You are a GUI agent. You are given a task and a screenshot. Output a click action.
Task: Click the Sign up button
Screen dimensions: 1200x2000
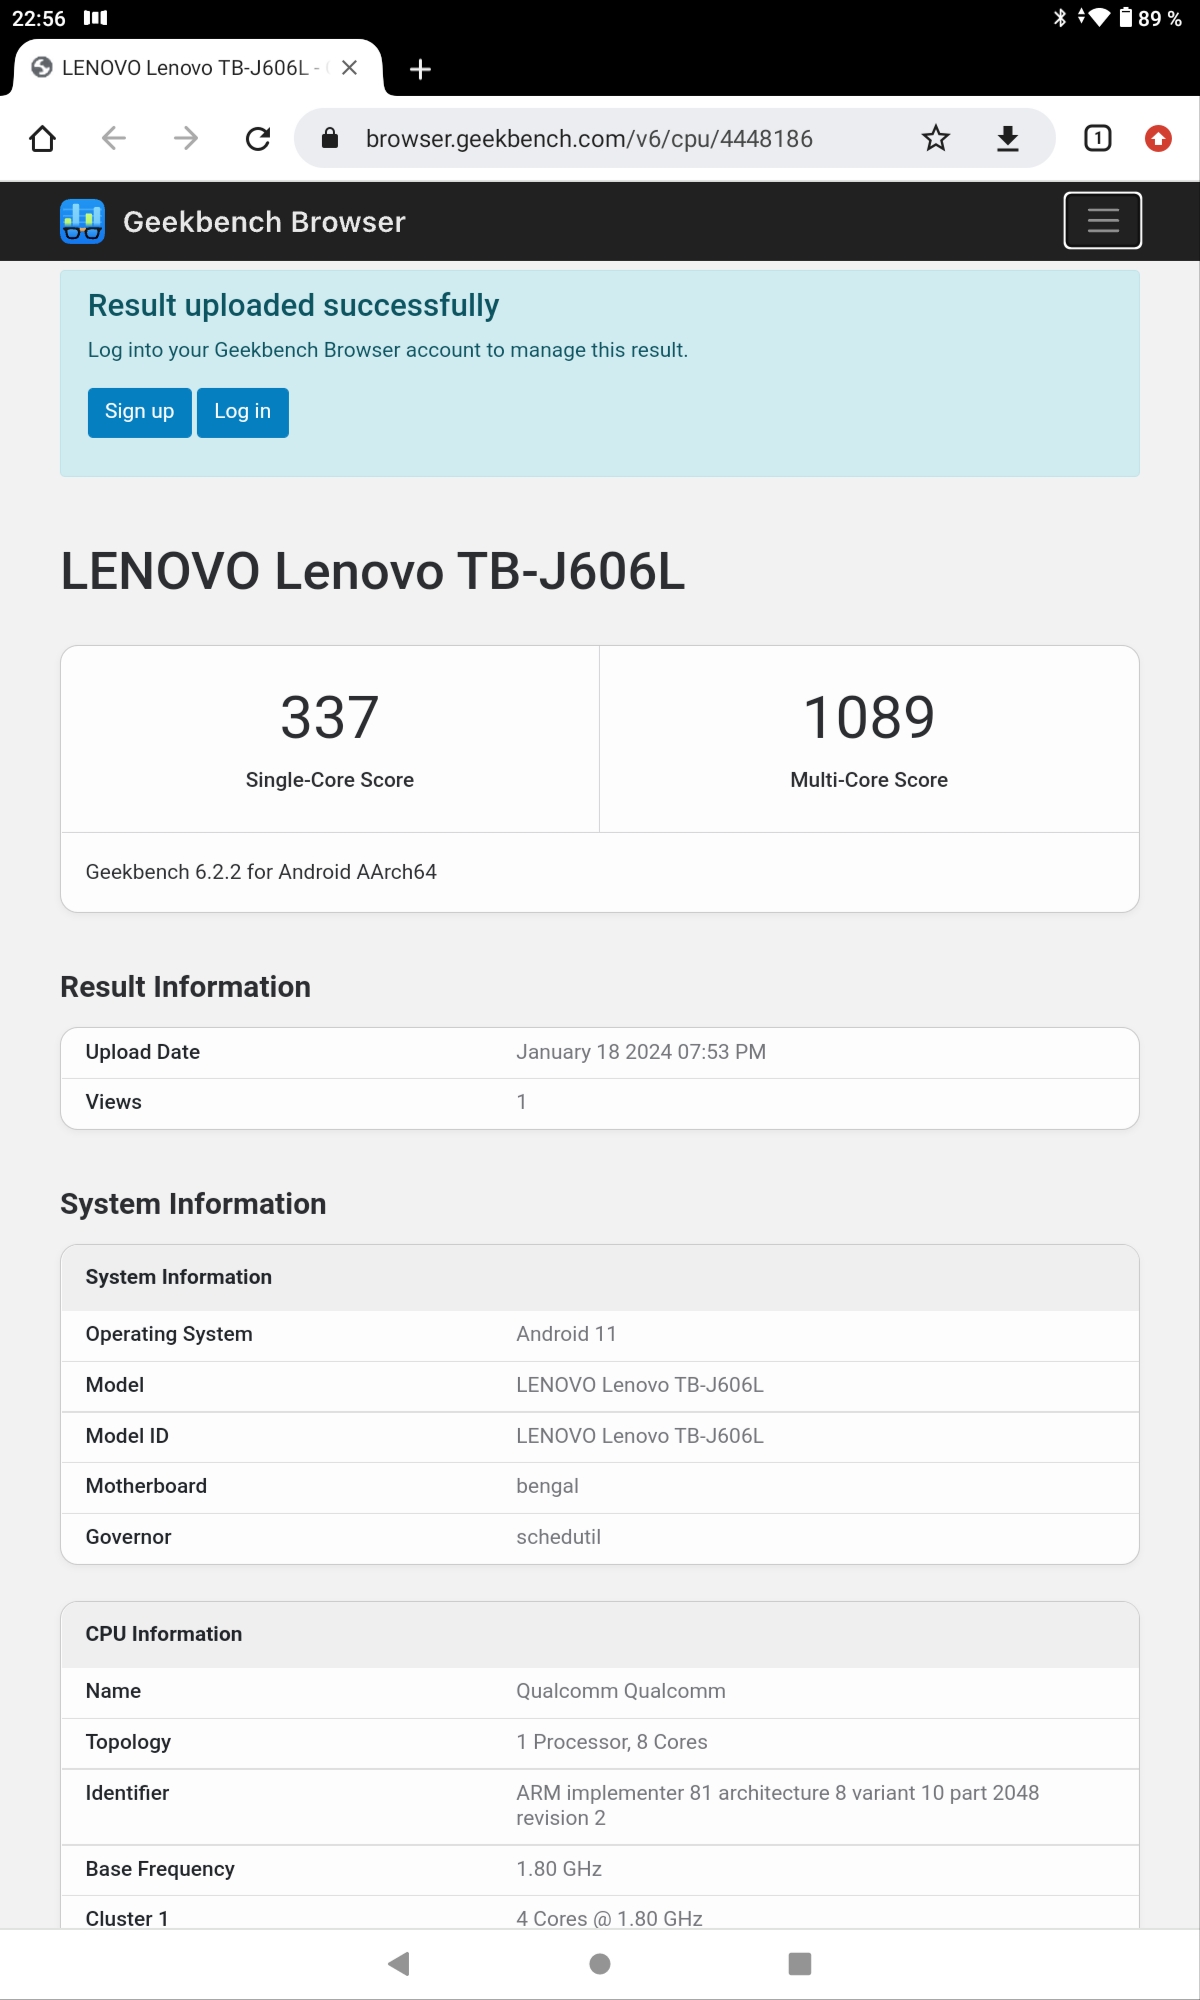(x=139, y=412)
